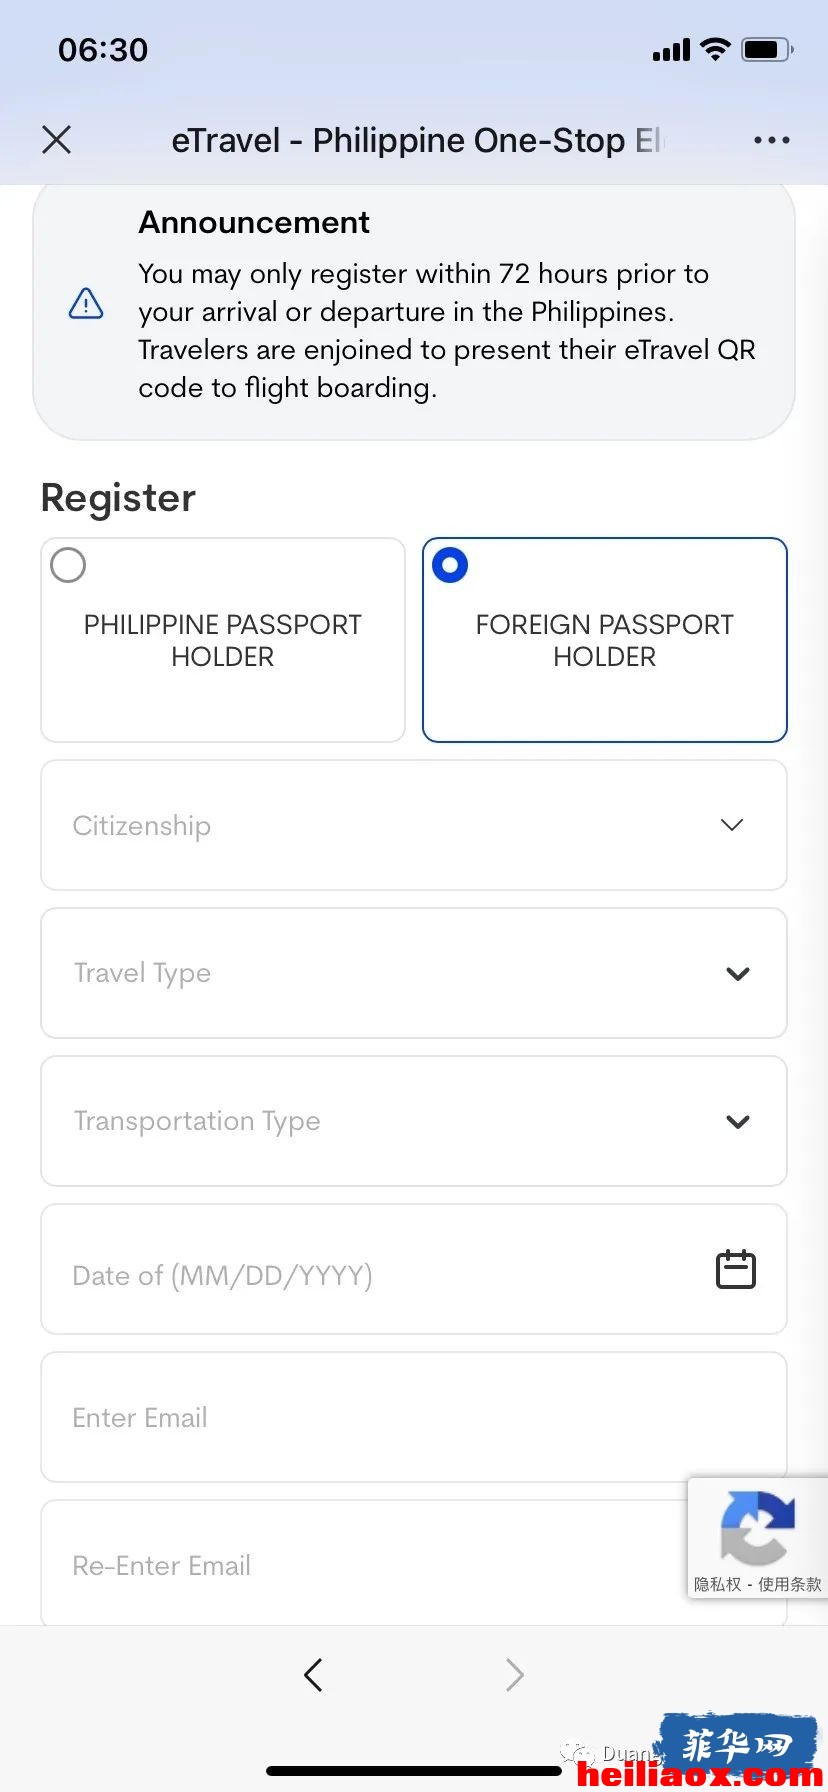Focus the Enter Email field

tap(414, 1417)
